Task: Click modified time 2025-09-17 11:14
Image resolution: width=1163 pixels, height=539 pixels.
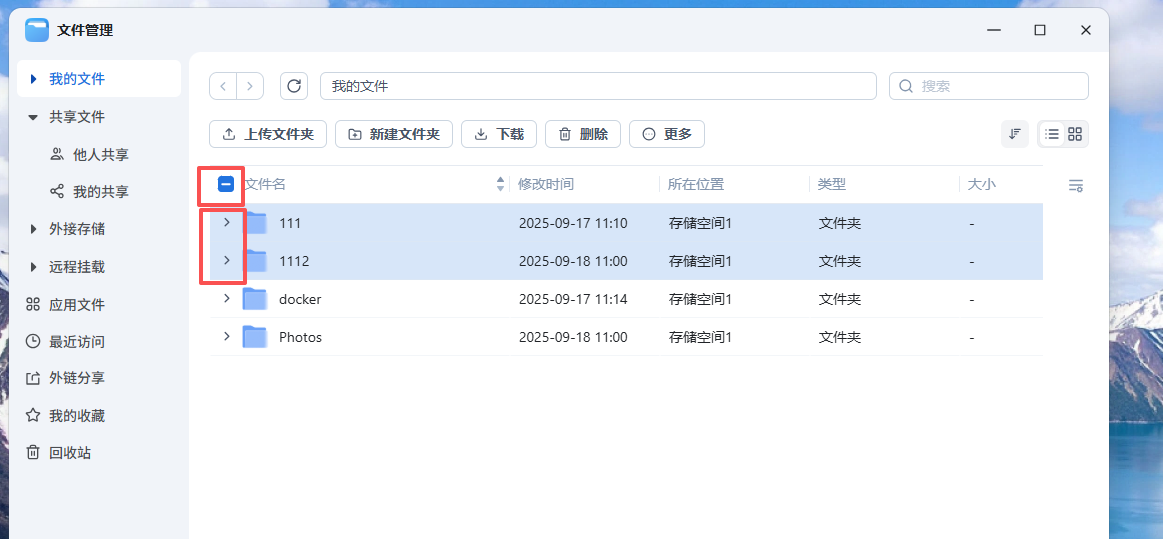Action: 573,300
